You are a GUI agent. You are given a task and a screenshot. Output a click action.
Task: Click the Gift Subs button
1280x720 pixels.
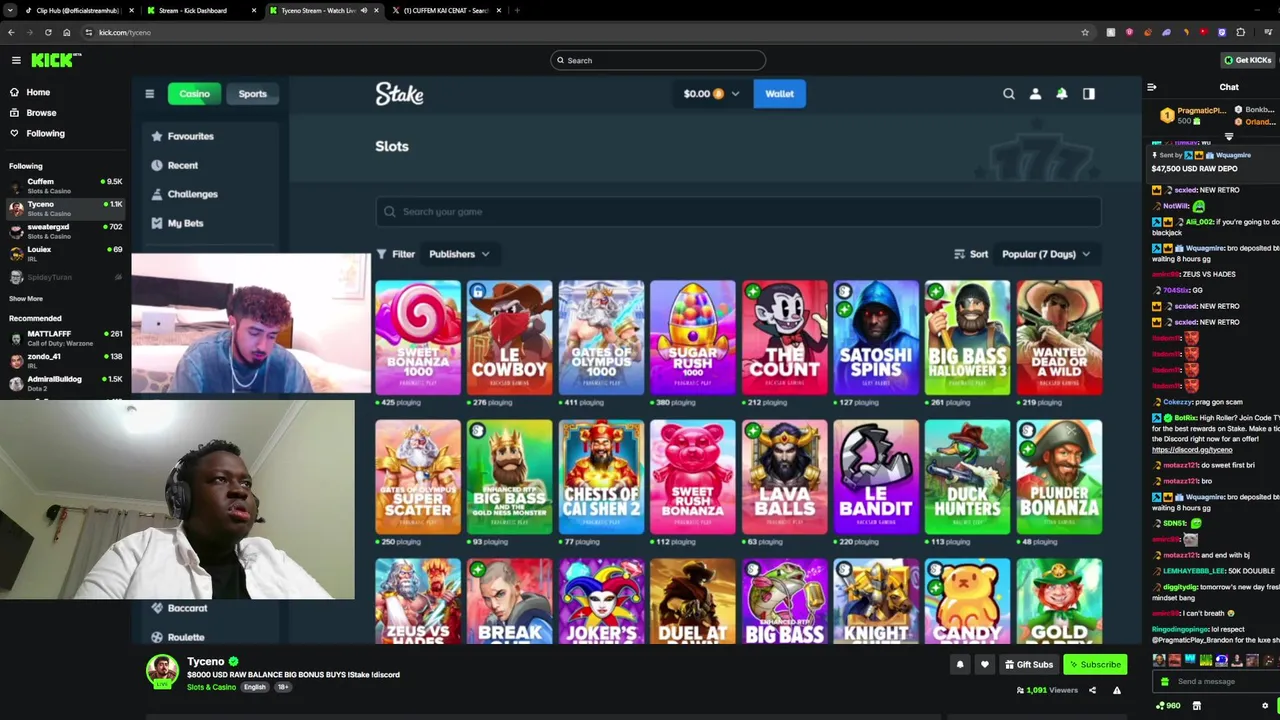click(x=1028, y=664)
